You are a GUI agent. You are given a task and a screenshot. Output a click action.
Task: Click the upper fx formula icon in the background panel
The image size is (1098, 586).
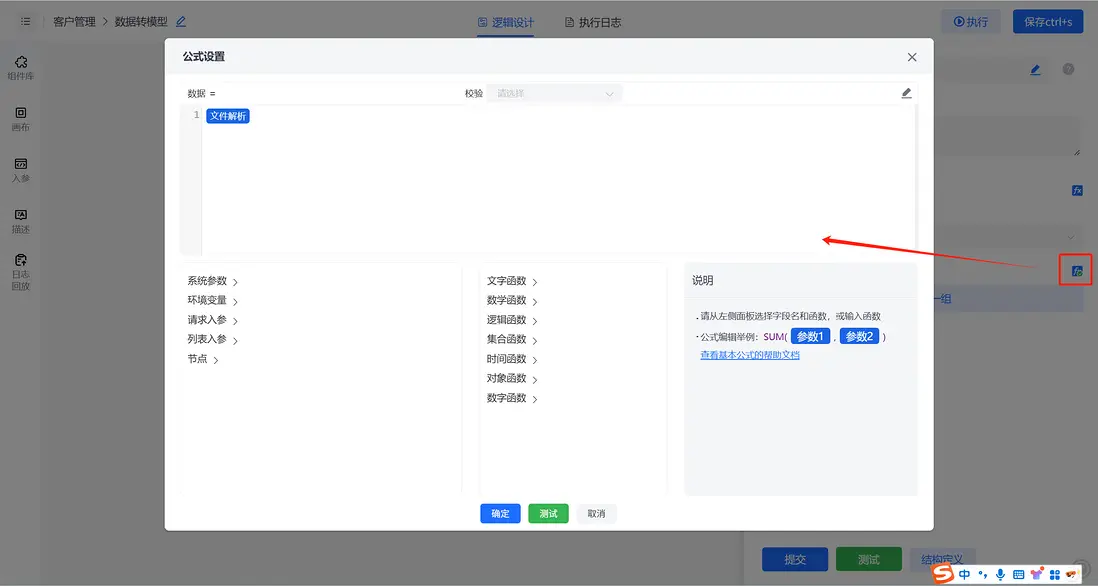coord(1077,190)
